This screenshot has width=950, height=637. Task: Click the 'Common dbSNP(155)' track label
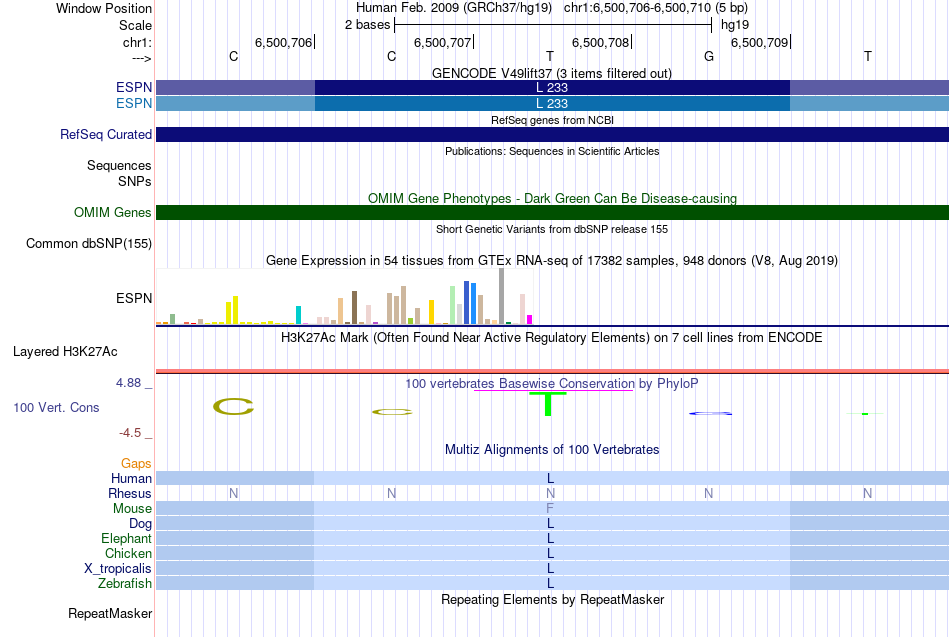coord(88,244)
